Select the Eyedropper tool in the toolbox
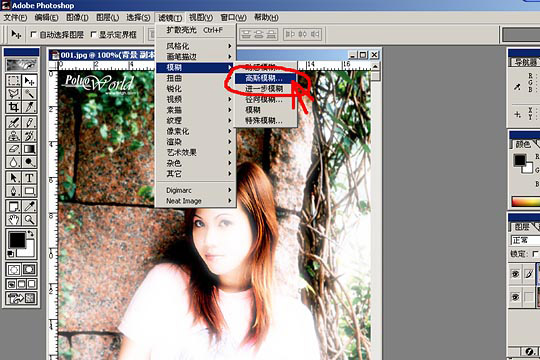540x360 pixels. 29,206
